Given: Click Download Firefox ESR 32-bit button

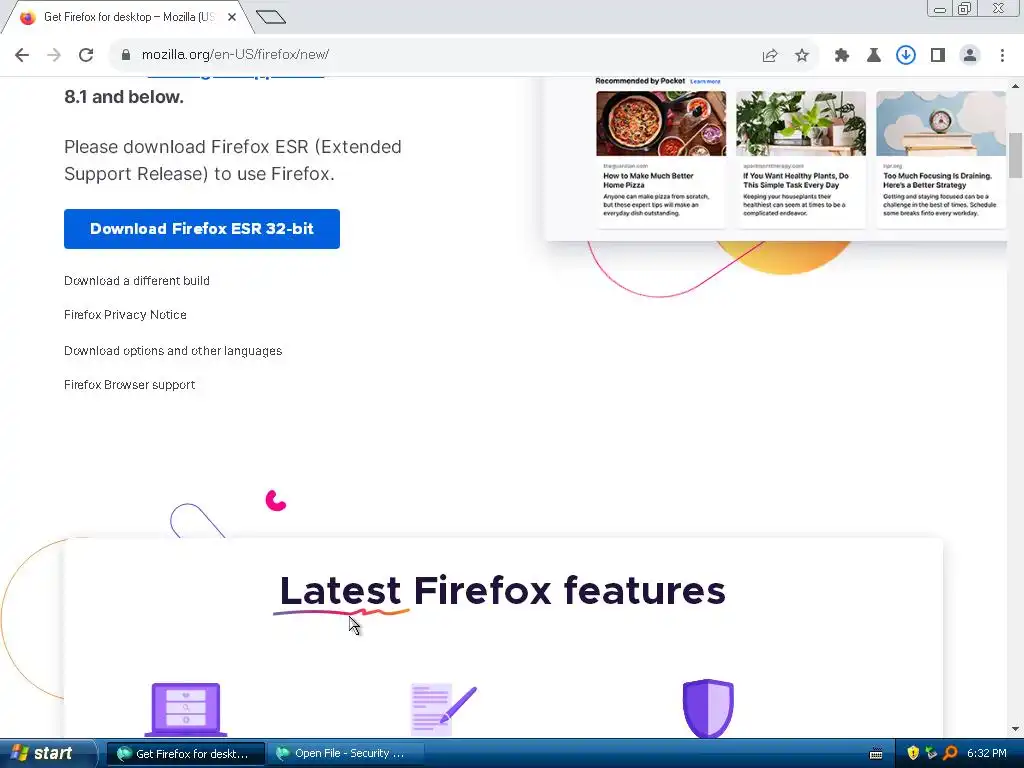Looking at the screenshot, I should (x=202, y=229).
